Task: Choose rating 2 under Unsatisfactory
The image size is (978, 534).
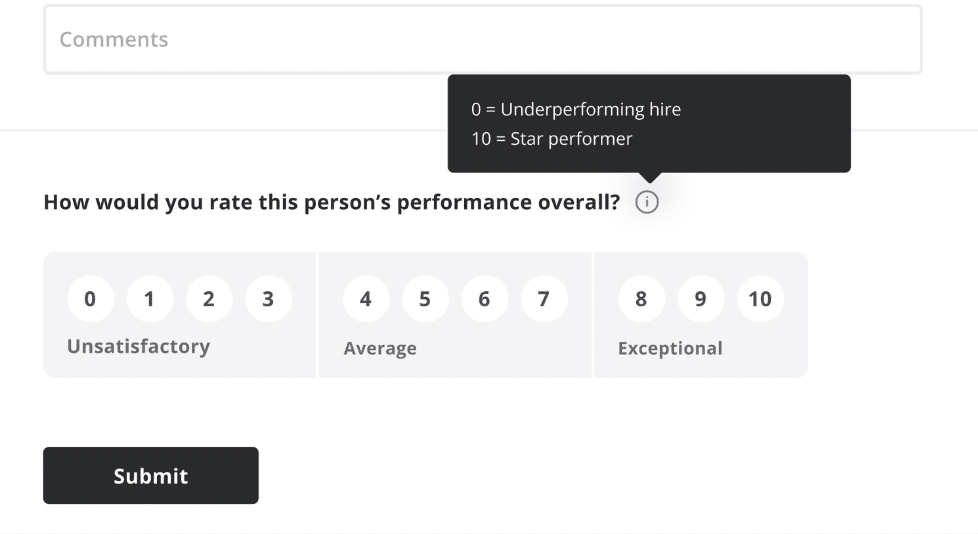Action: pyautogui.click(x=209, y=299)
